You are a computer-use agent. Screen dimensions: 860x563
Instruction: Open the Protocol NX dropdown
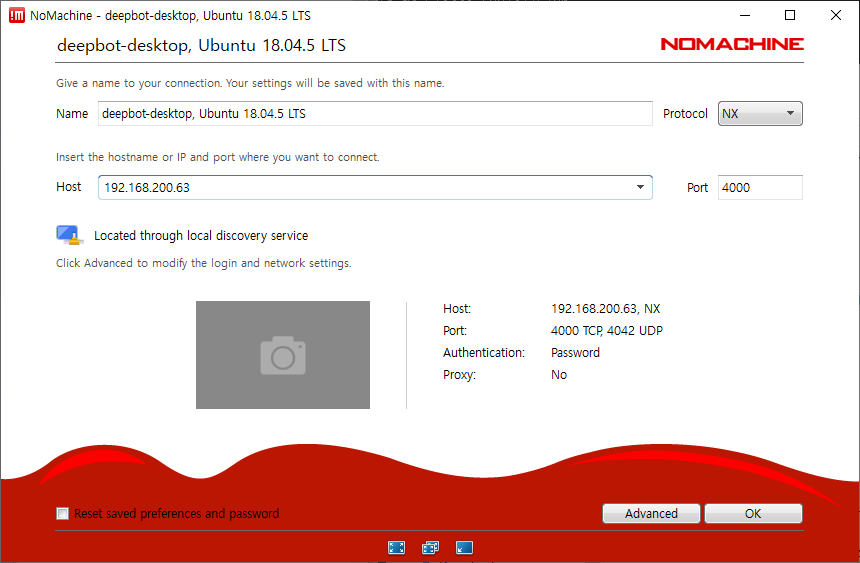760,114
